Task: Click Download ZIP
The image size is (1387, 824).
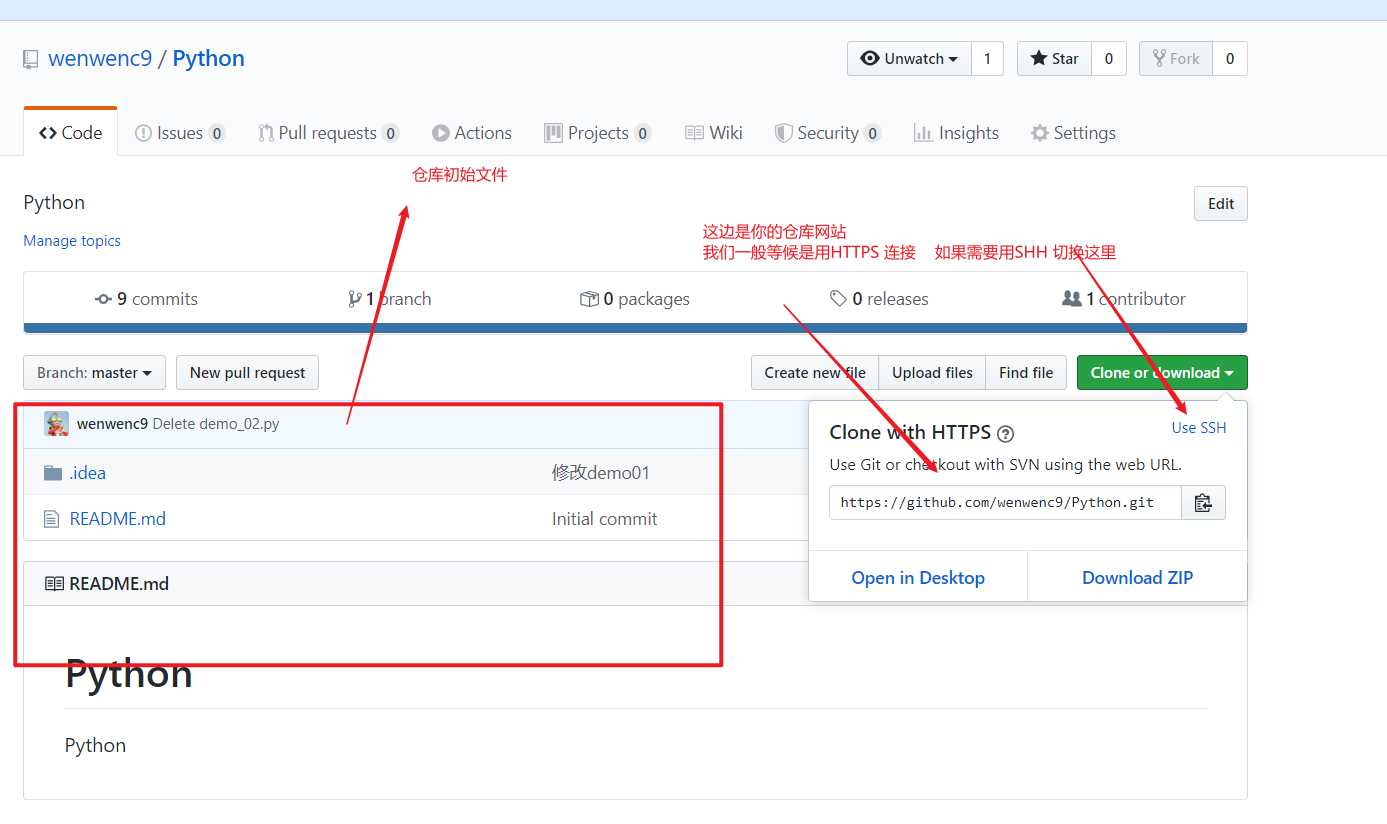Action: (x=1137, y=578)
